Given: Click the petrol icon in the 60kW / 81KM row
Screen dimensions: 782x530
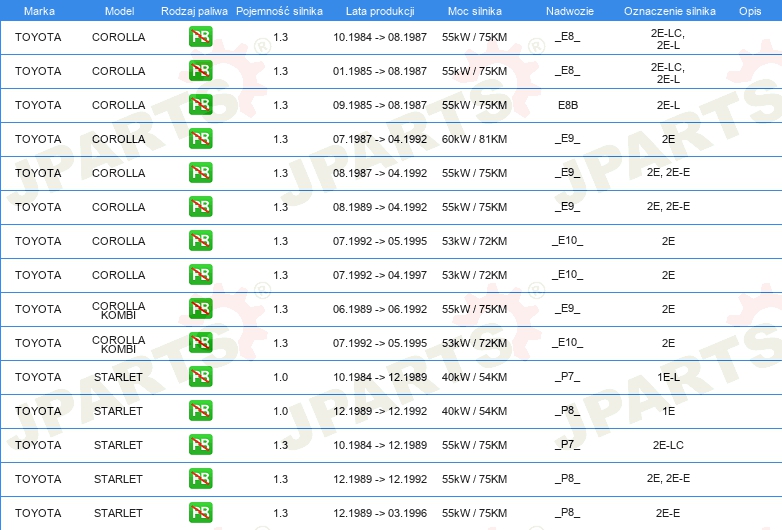Looking at the screenshot, I should click(200, 139).
